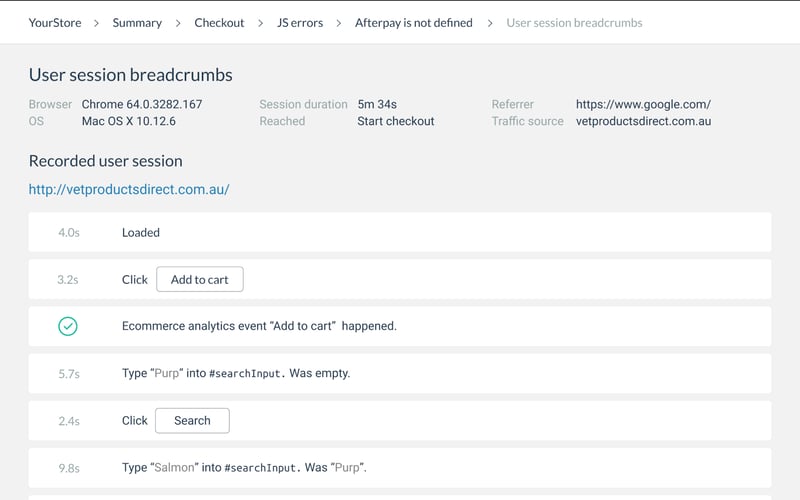Select the Type "Salmon" step row

400,467
